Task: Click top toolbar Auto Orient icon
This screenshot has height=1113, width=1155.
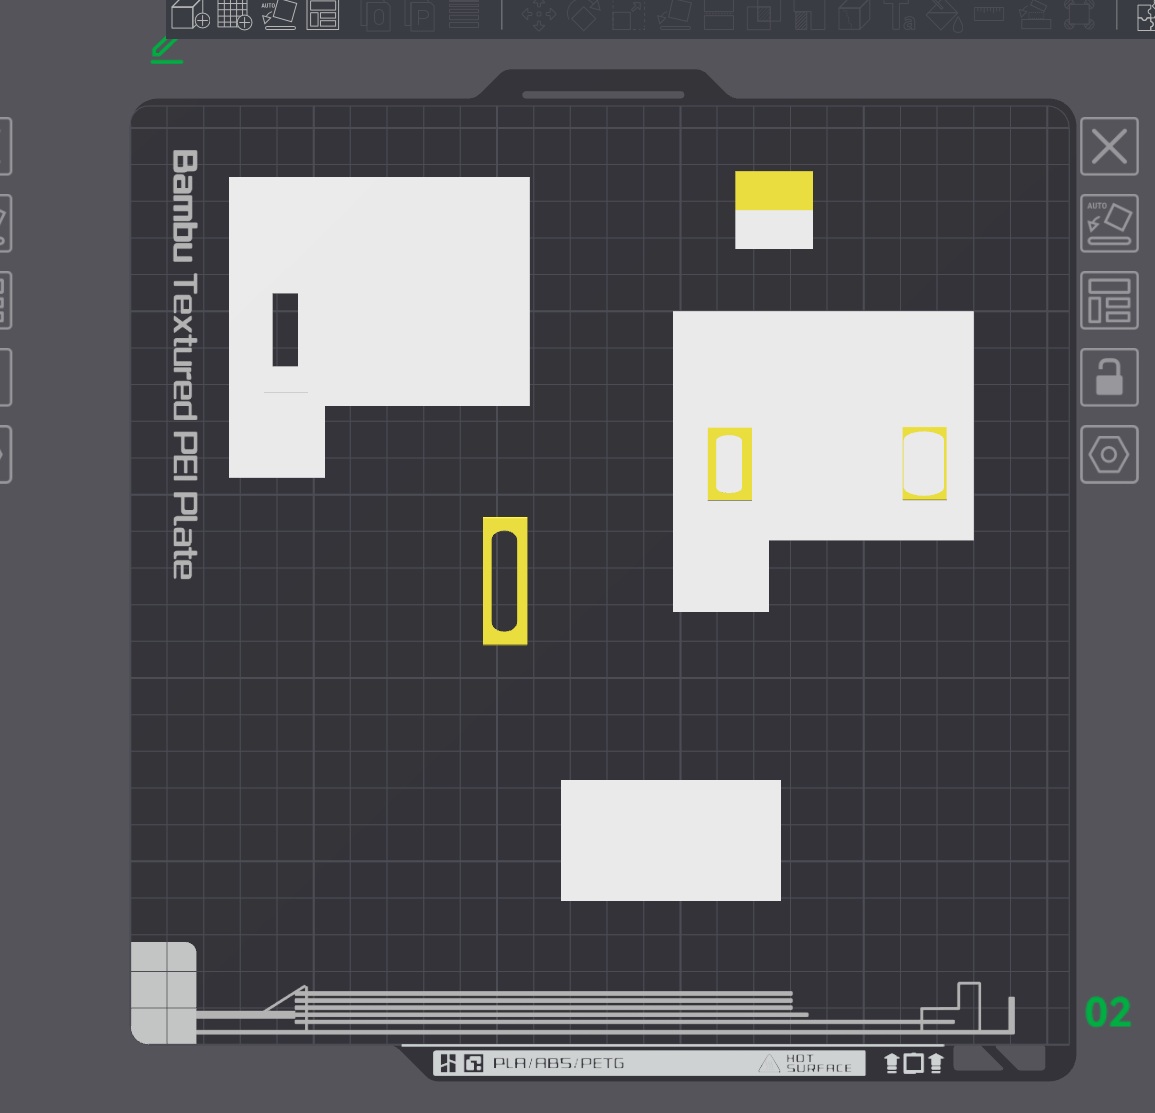Action: [x=279, y=15]
